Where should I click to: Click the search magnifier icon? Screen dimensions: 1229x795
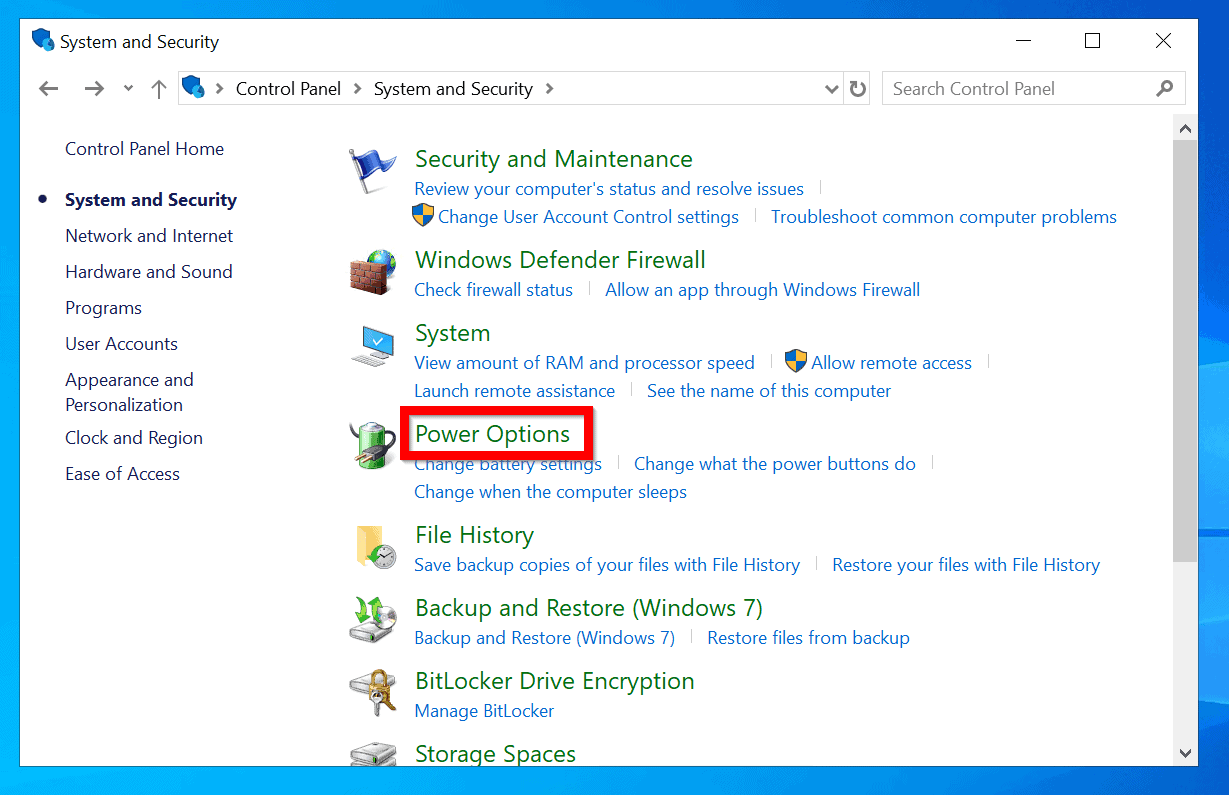coord(1164,88)
